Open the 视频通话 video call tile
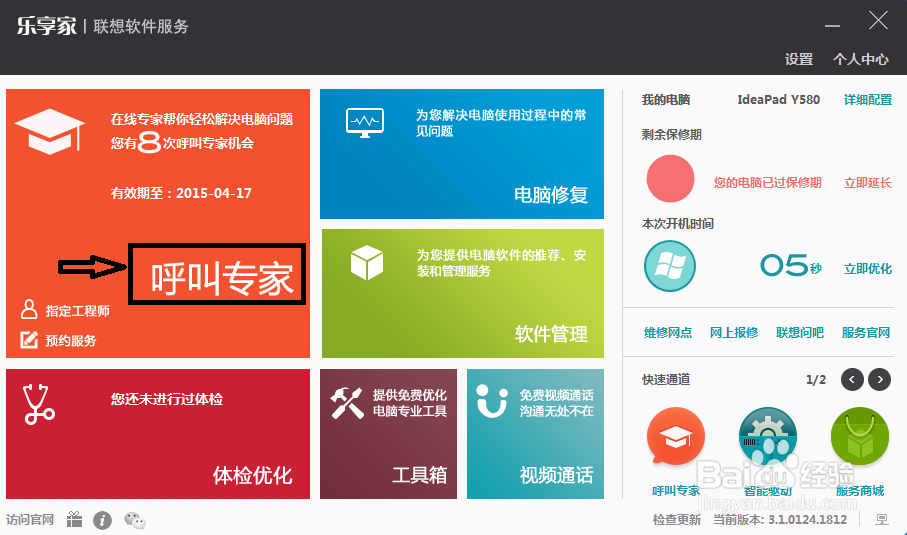Image resolution: width=907 pixels, height=535 pixels. (x=535, y=434)
